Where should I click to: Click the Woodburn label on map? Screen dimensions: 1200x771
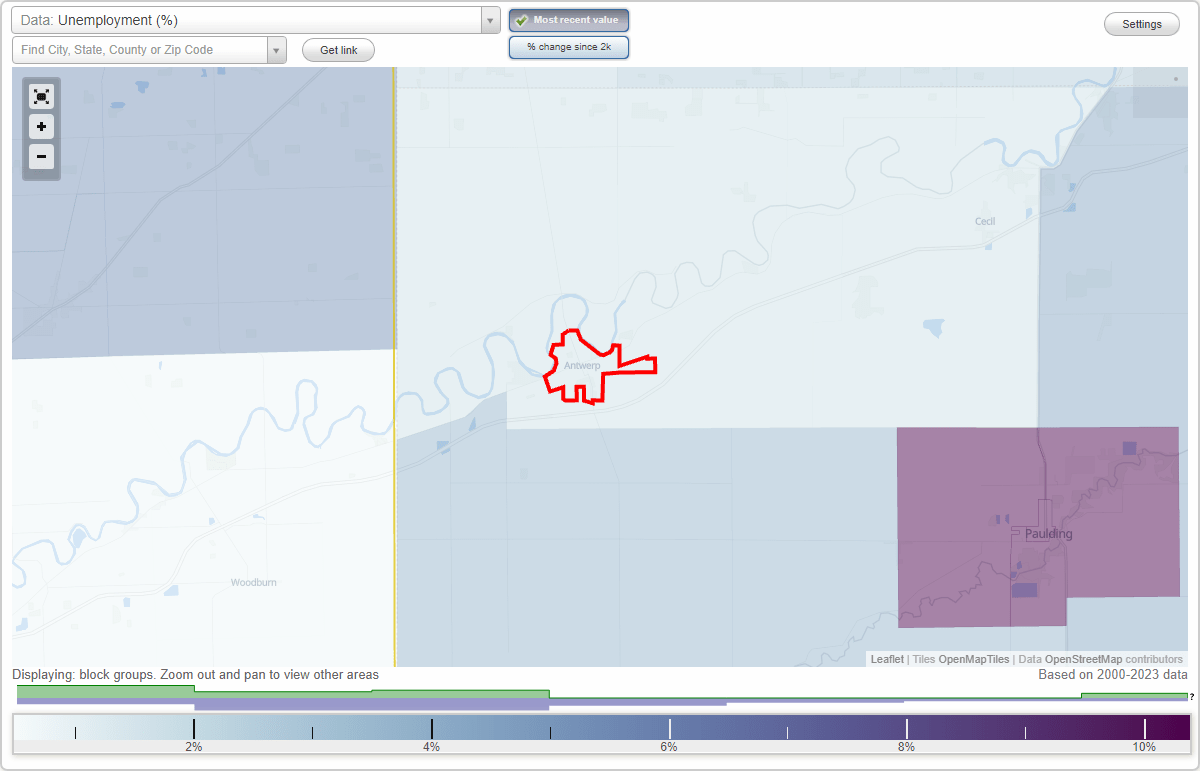coord(253,582)
